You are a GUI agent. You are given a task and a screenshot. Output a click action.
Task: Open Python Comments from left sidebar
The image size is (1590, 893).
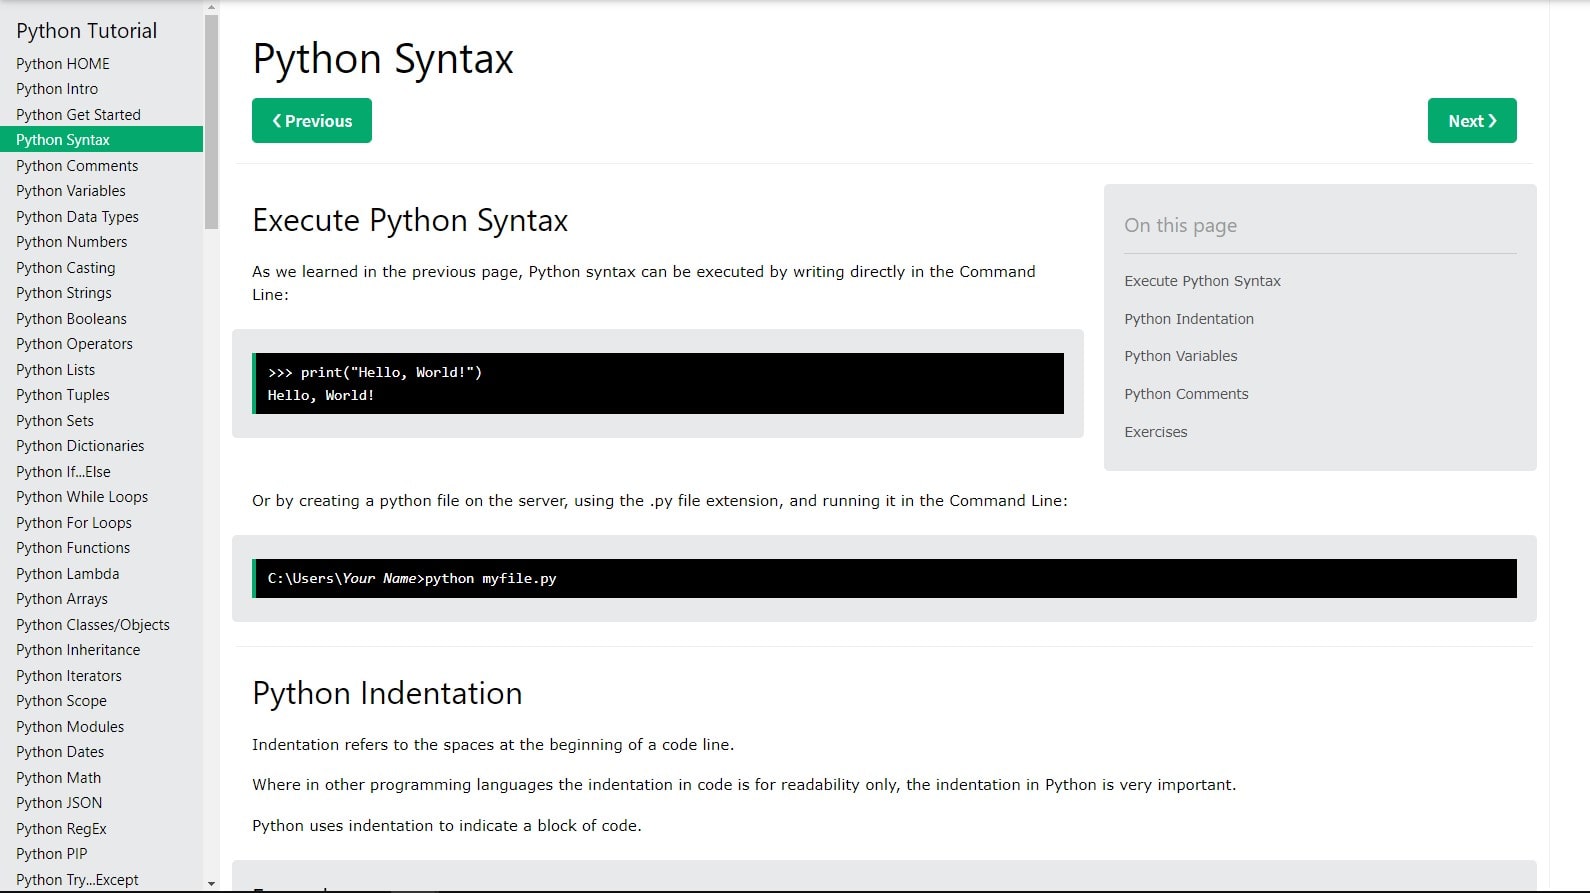point(77,166)
